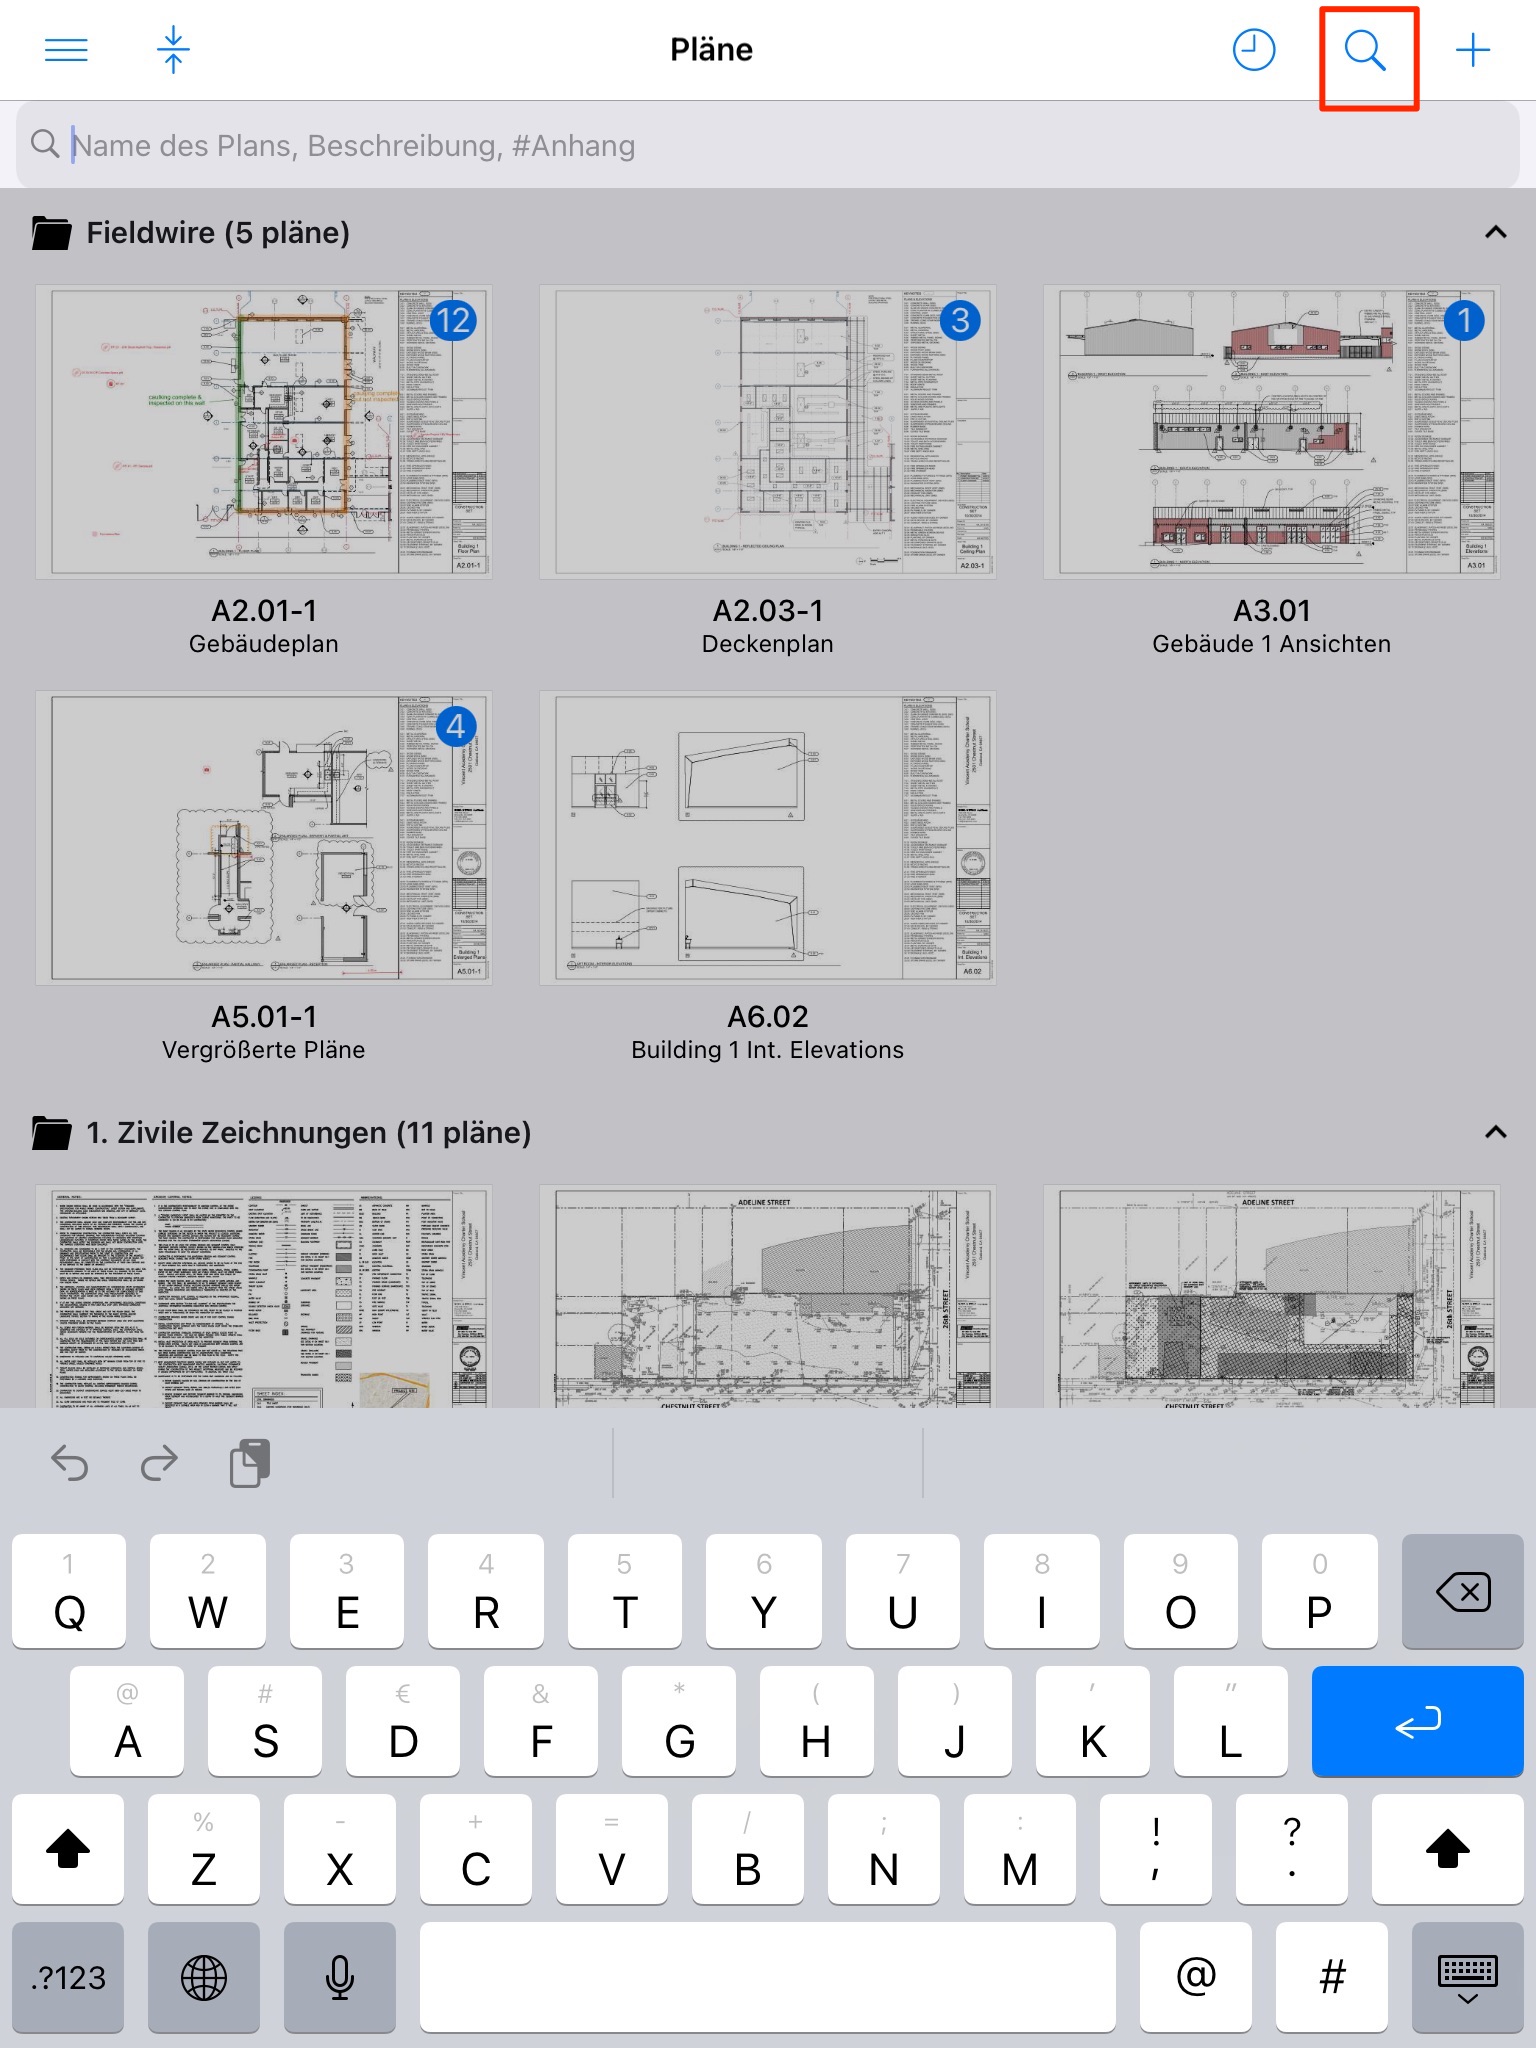
Task: Open the first civil drawing notes thumbnail
Action: tap(264, 1297)
